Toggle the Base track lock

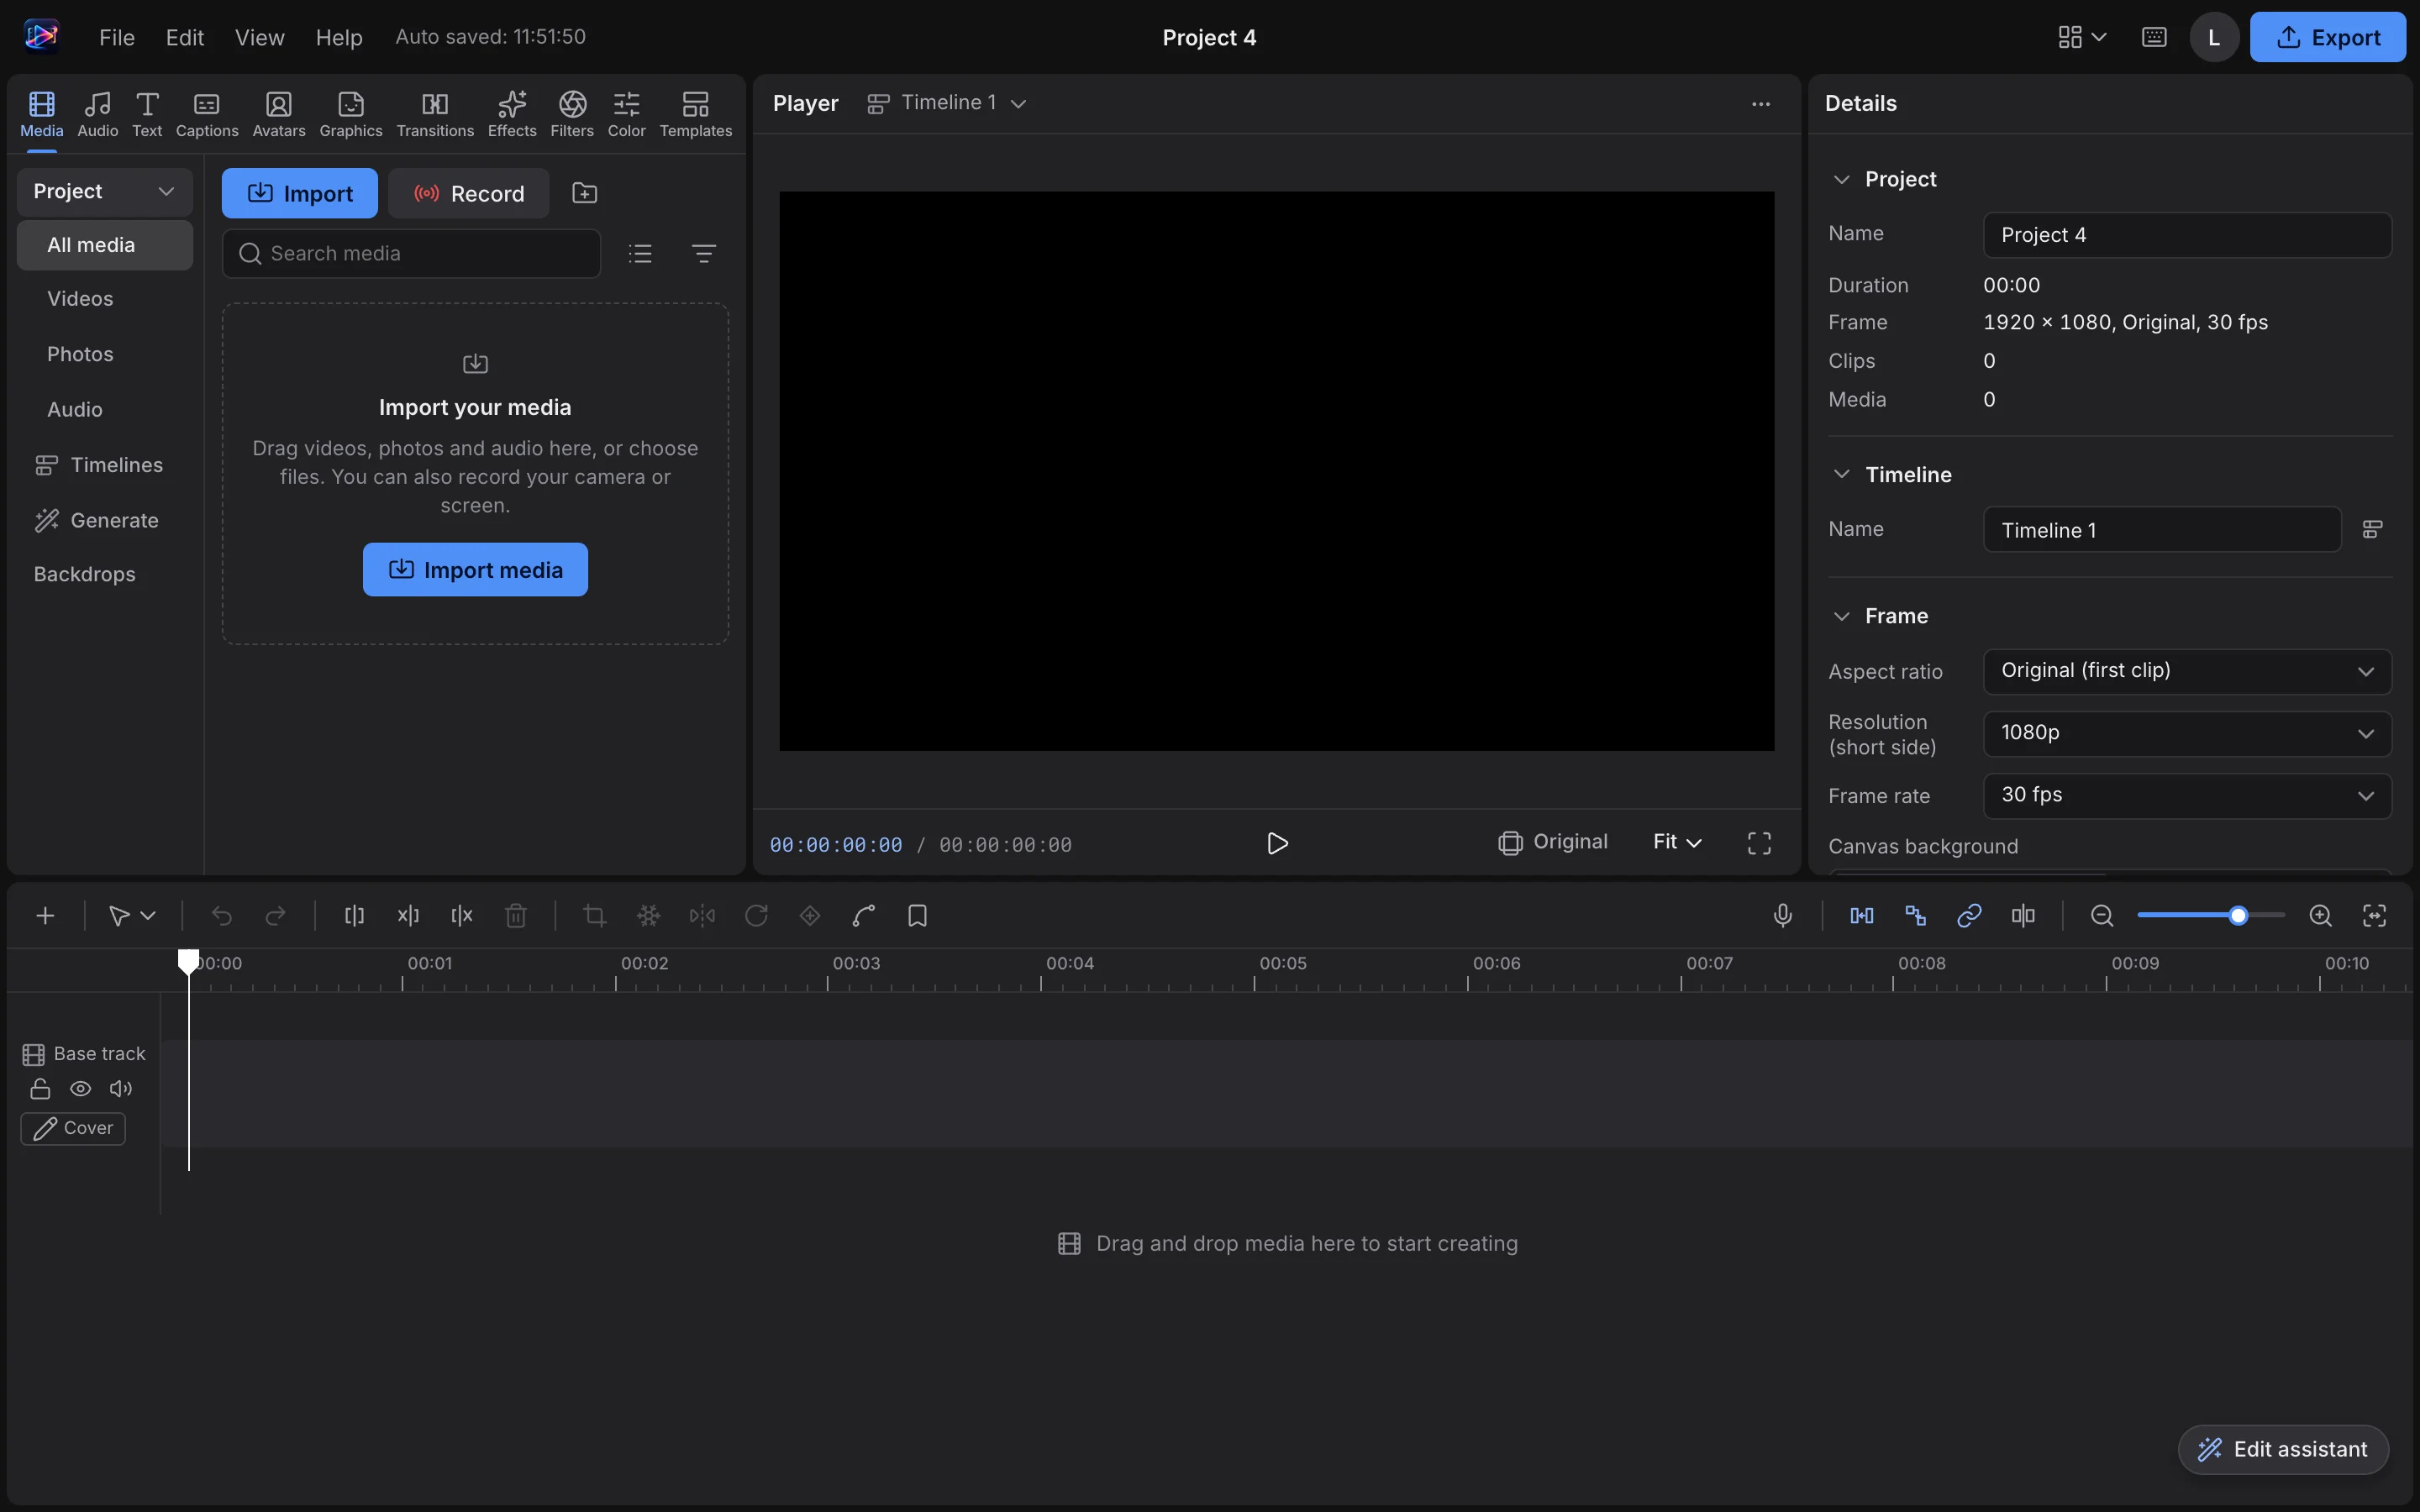click(x=40, y=1089)
